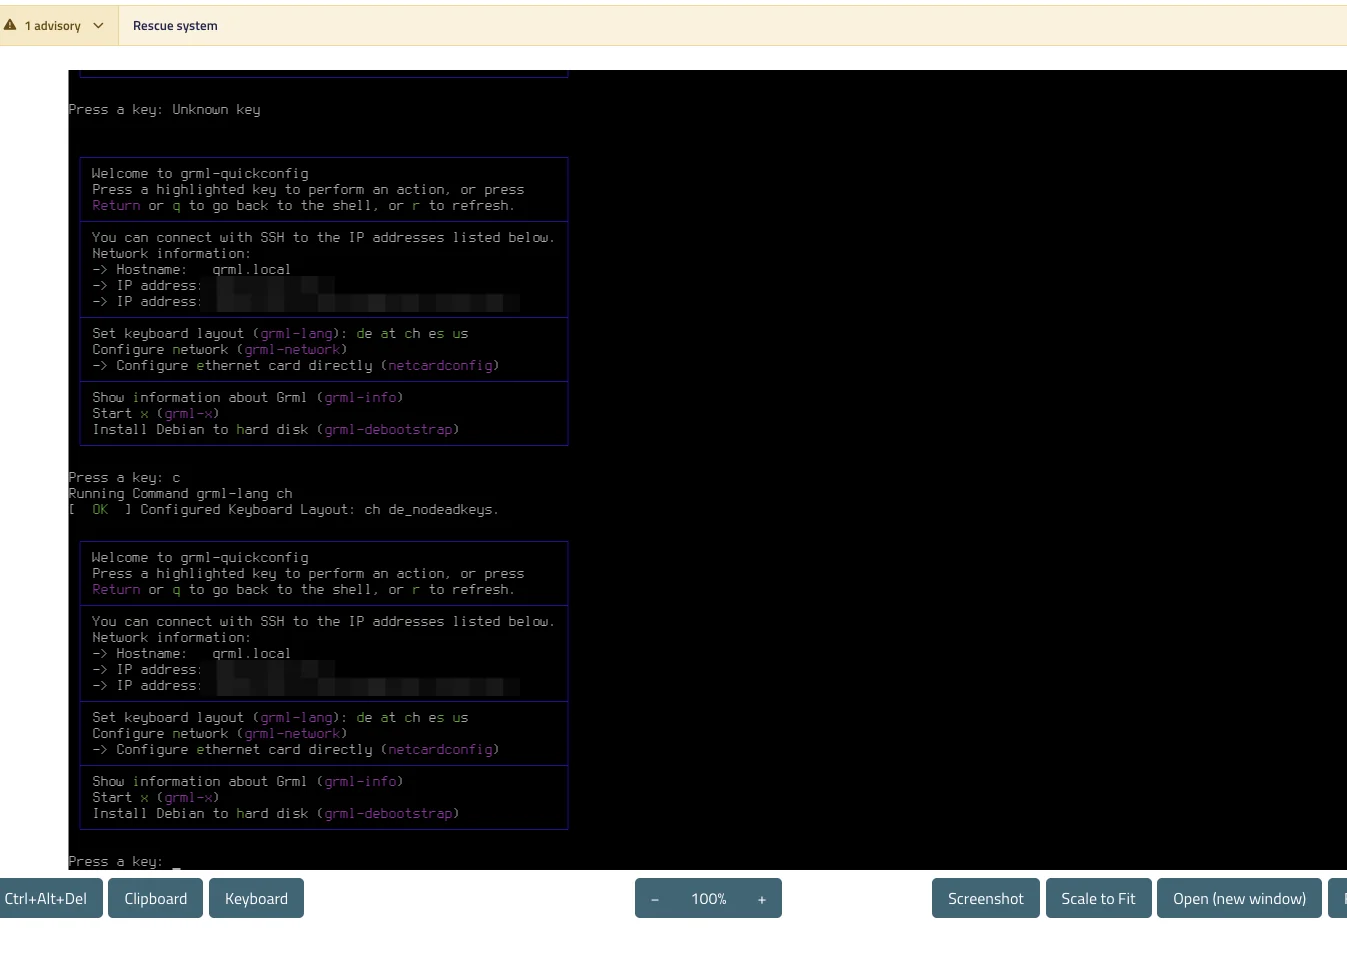Decrease zoom with the minus button
1347x954 pixels.
click(x=655, y=899)
